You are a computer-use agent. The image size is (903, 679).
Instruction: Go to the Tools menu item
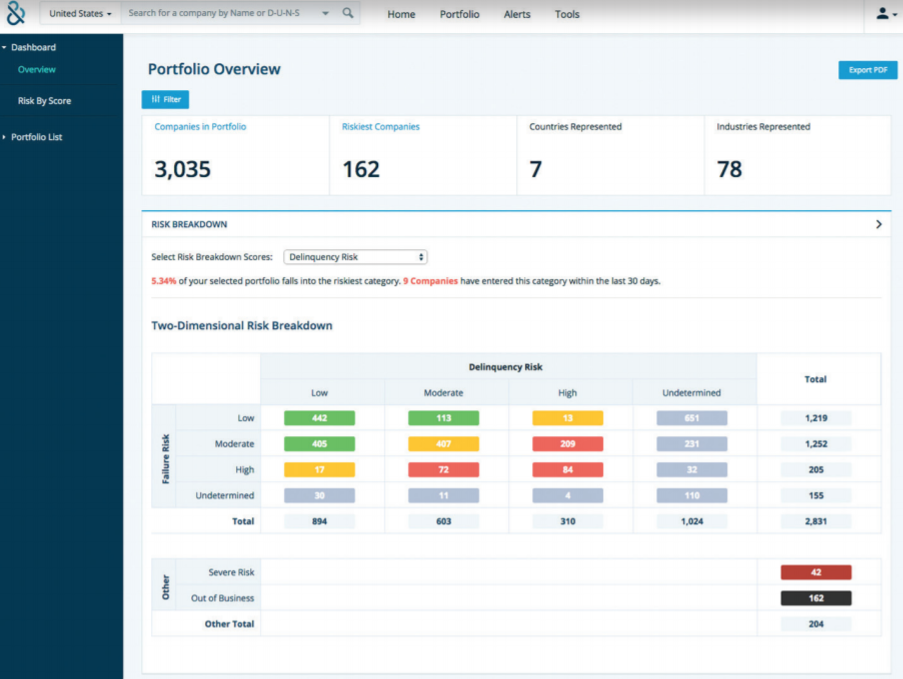click(567, 14)
